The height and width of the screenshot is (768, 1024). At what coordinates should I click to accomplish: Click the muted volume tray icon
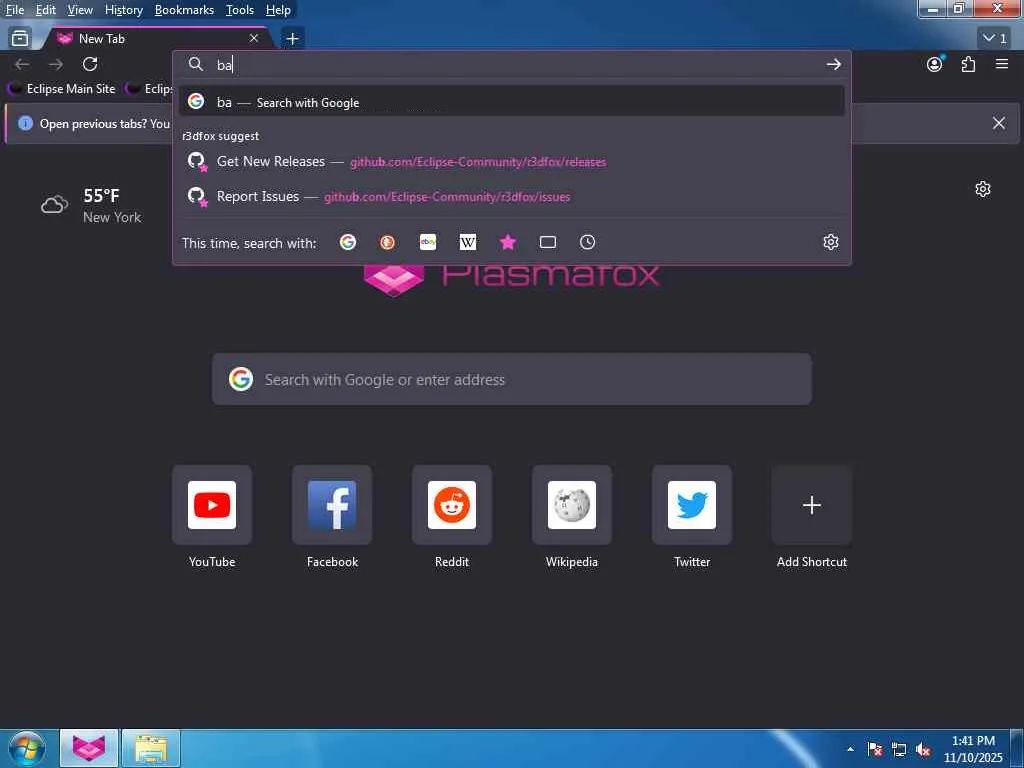click(x=923, y=750)
